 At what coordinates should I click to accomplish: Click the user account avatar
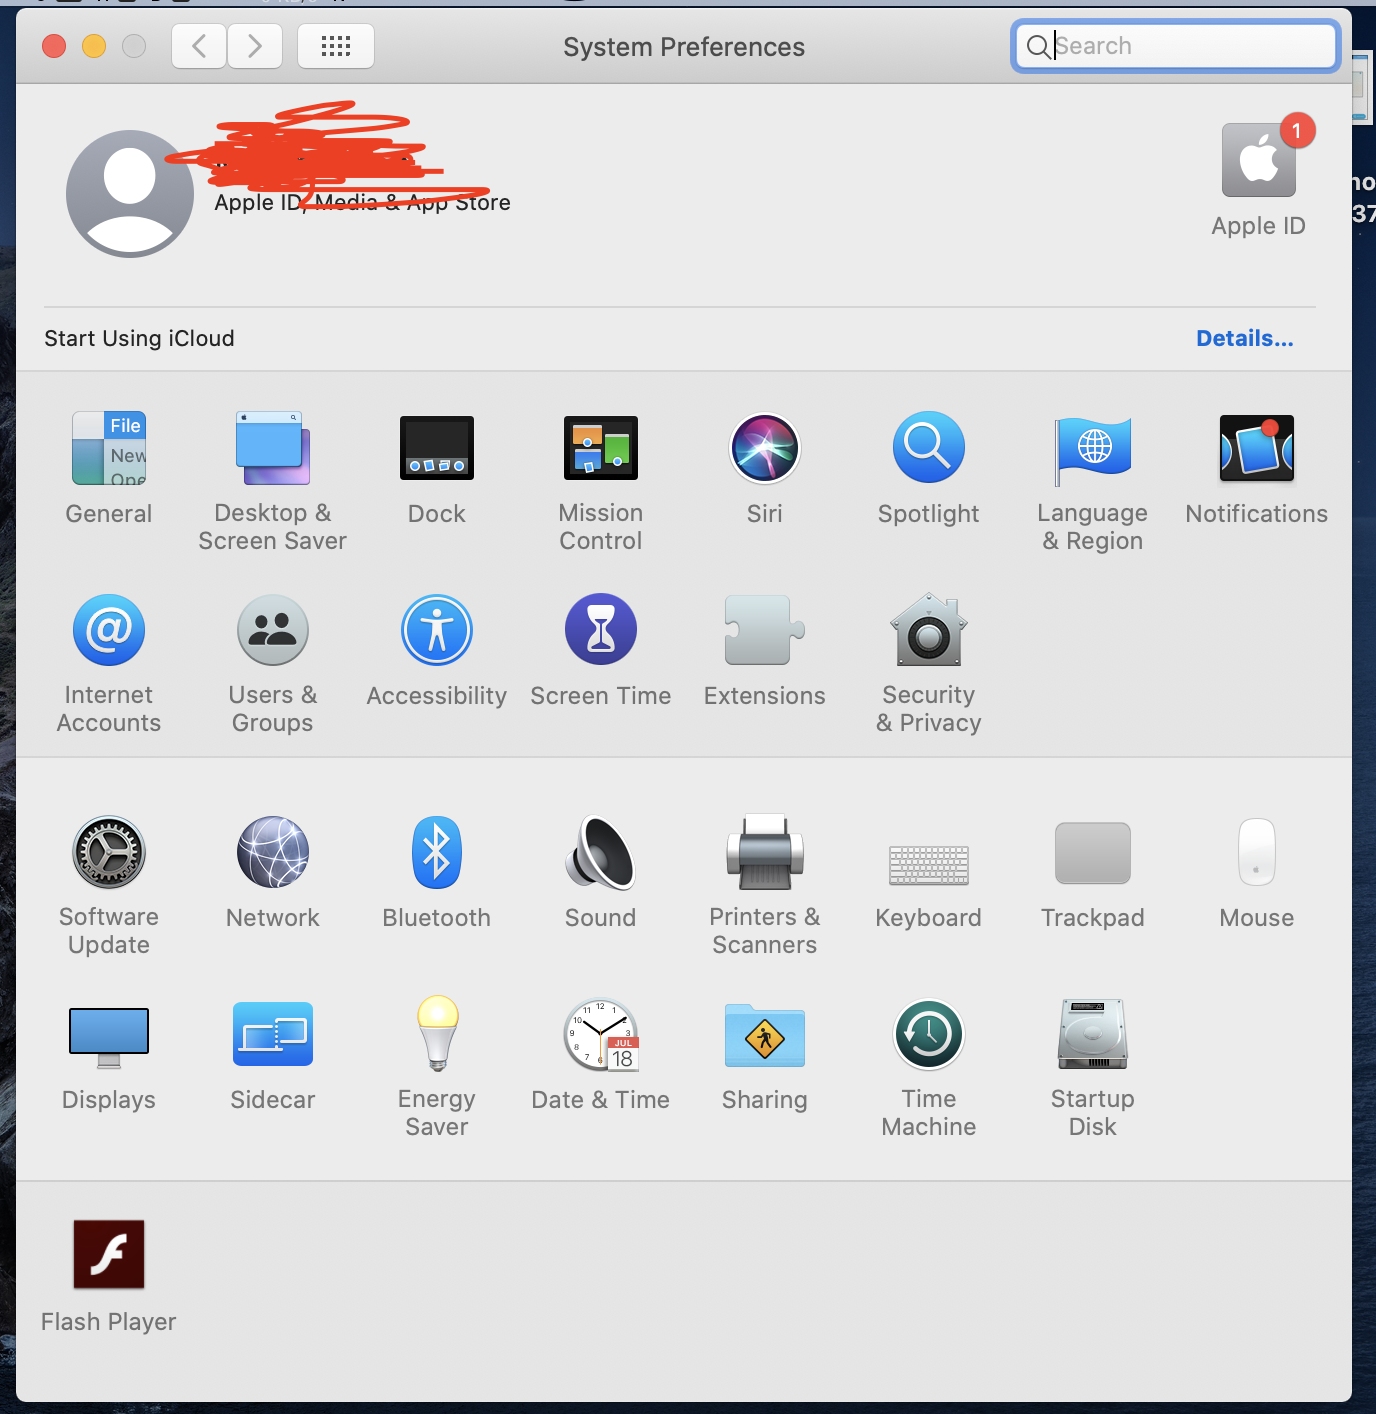[130, 194]
